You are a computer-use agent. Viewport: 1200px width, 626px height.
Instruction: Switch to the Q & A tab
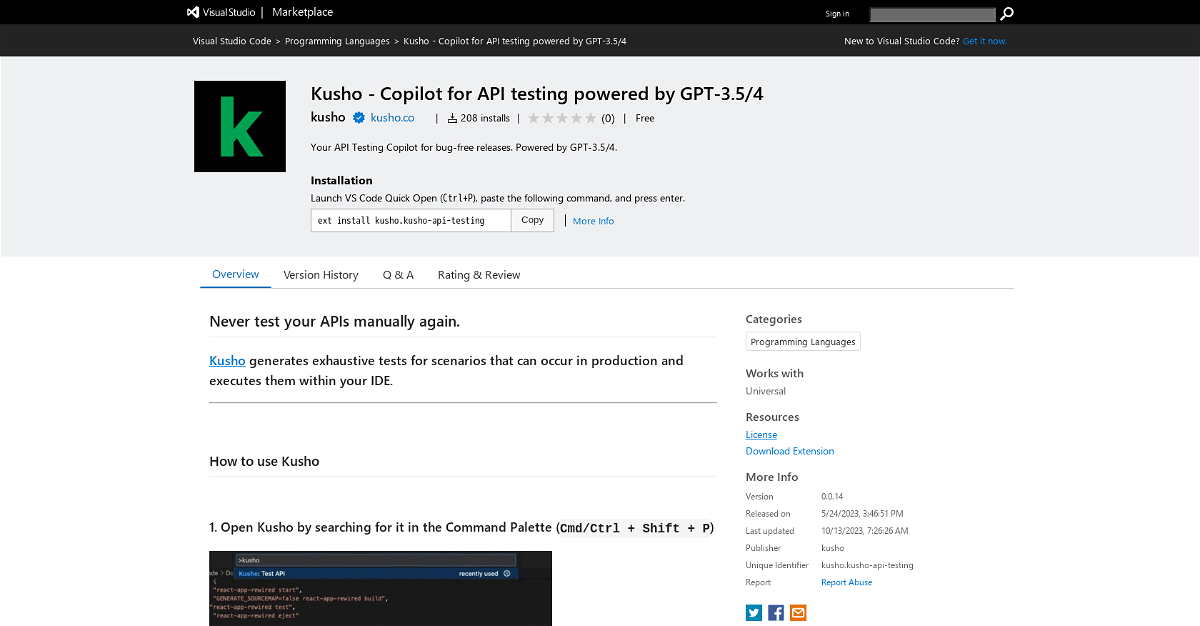(398, 275)
